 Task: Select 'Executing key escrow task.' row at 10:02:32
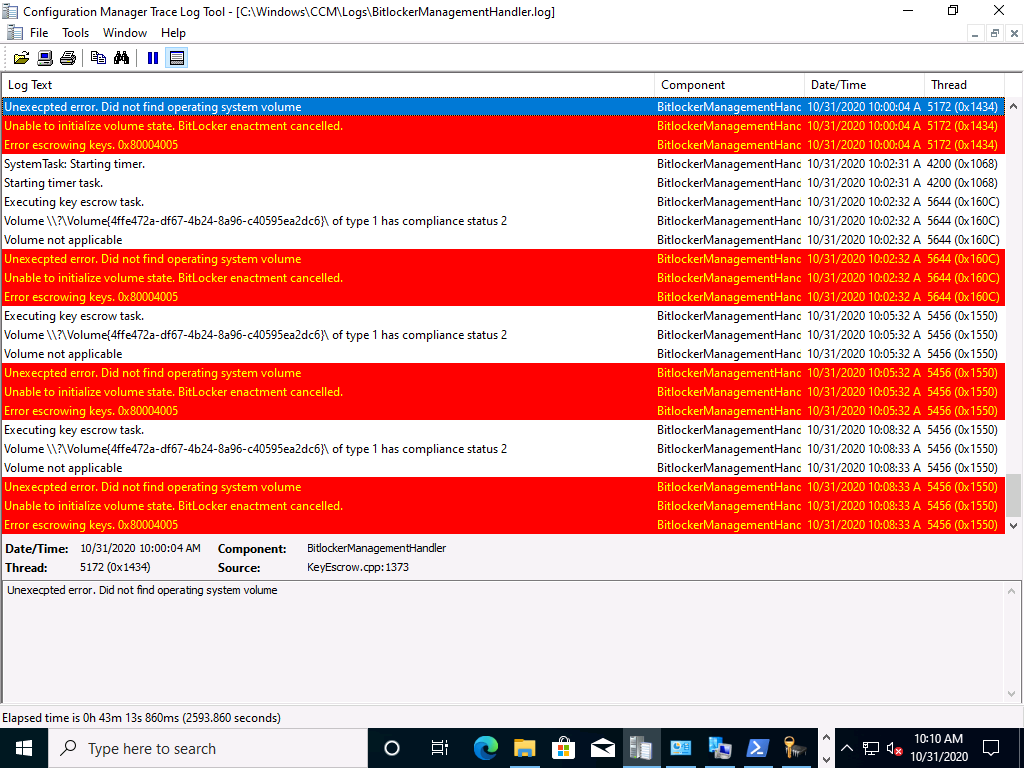pyautogui.click(x=504, y=202)
